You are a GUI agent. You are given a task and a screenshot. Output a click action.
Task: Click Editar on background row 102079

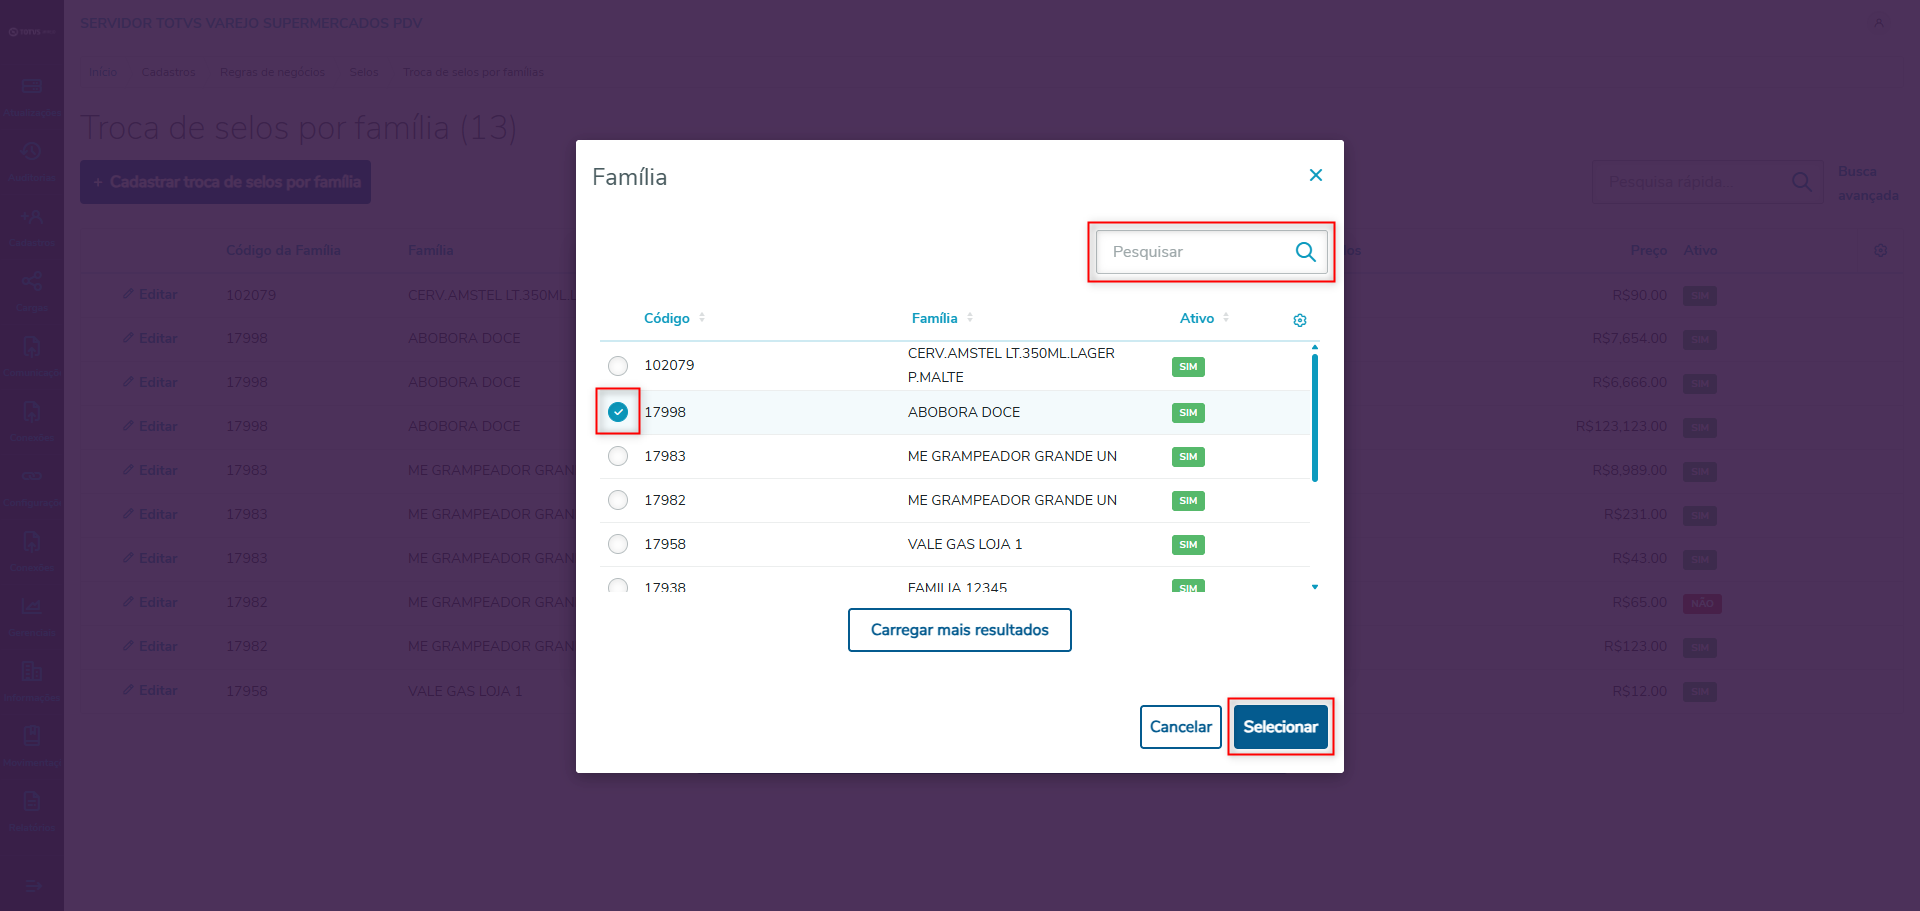pos(150,295)
